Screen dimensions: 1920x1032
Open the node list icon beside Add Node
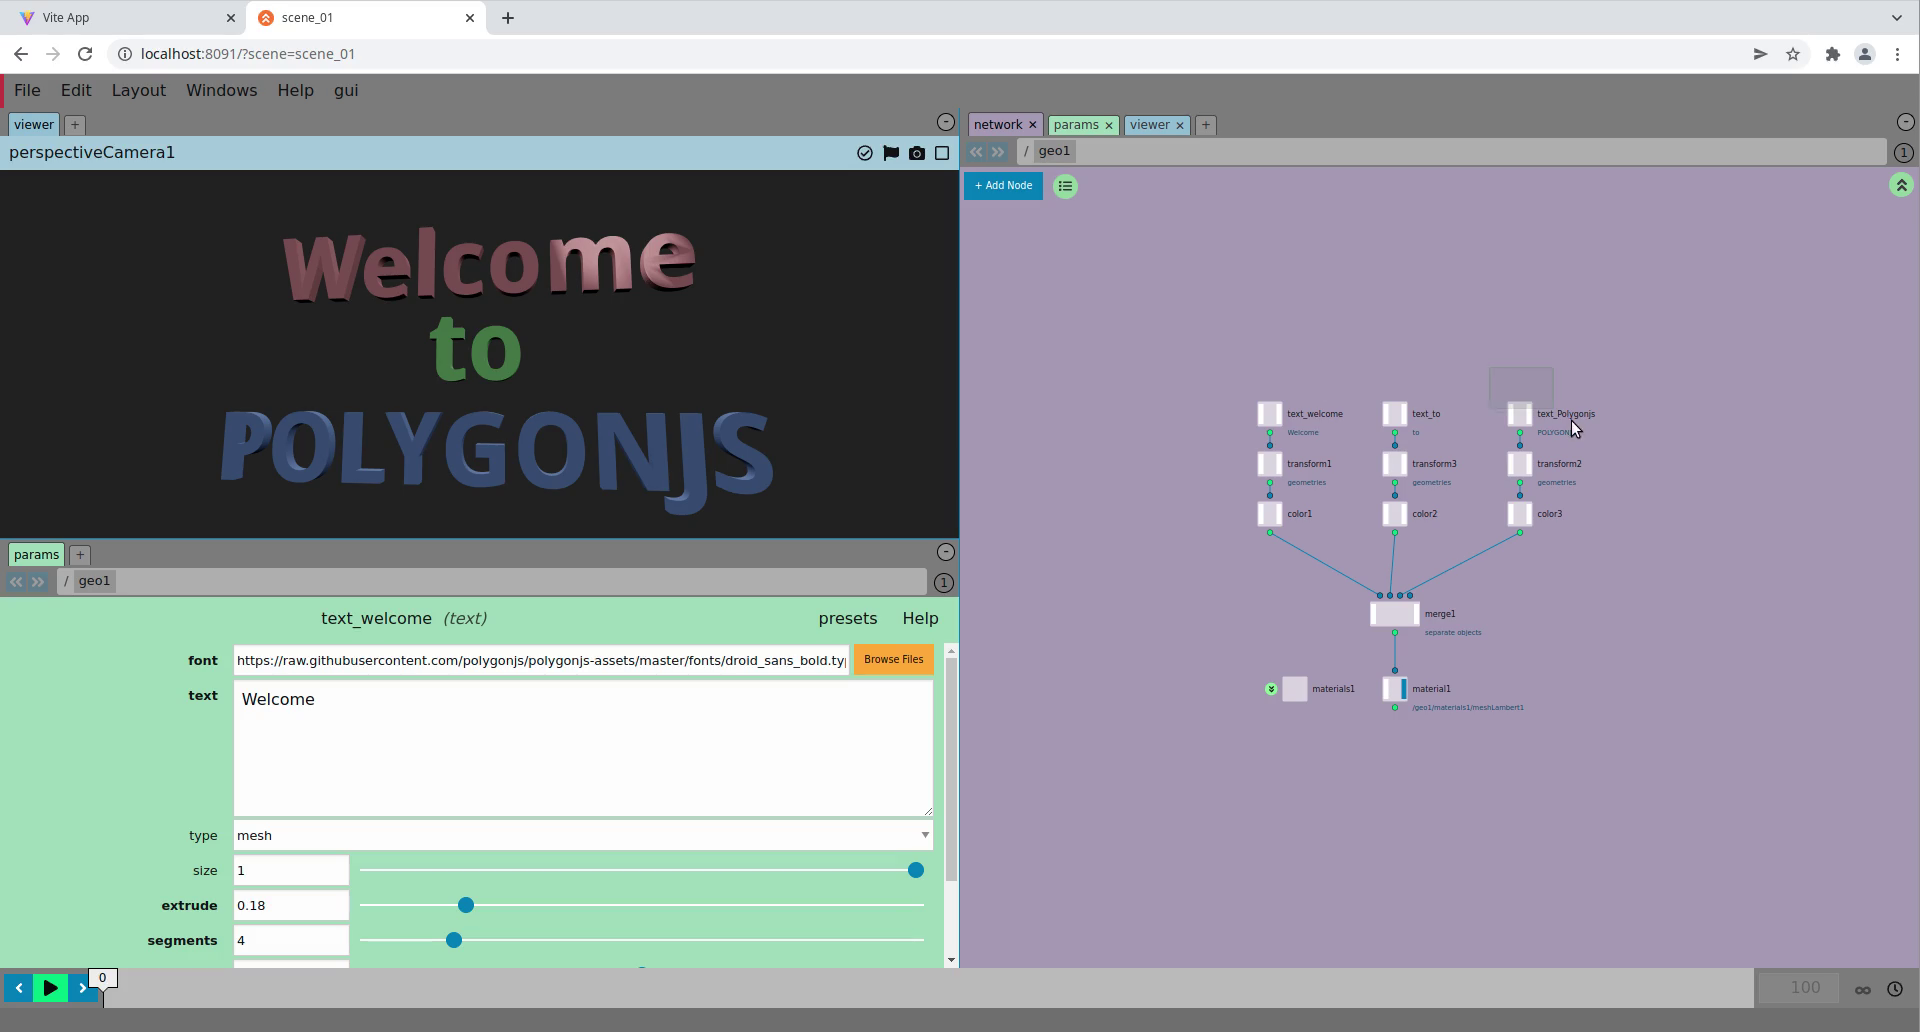pyautogui.click(x=1066, y=186)
